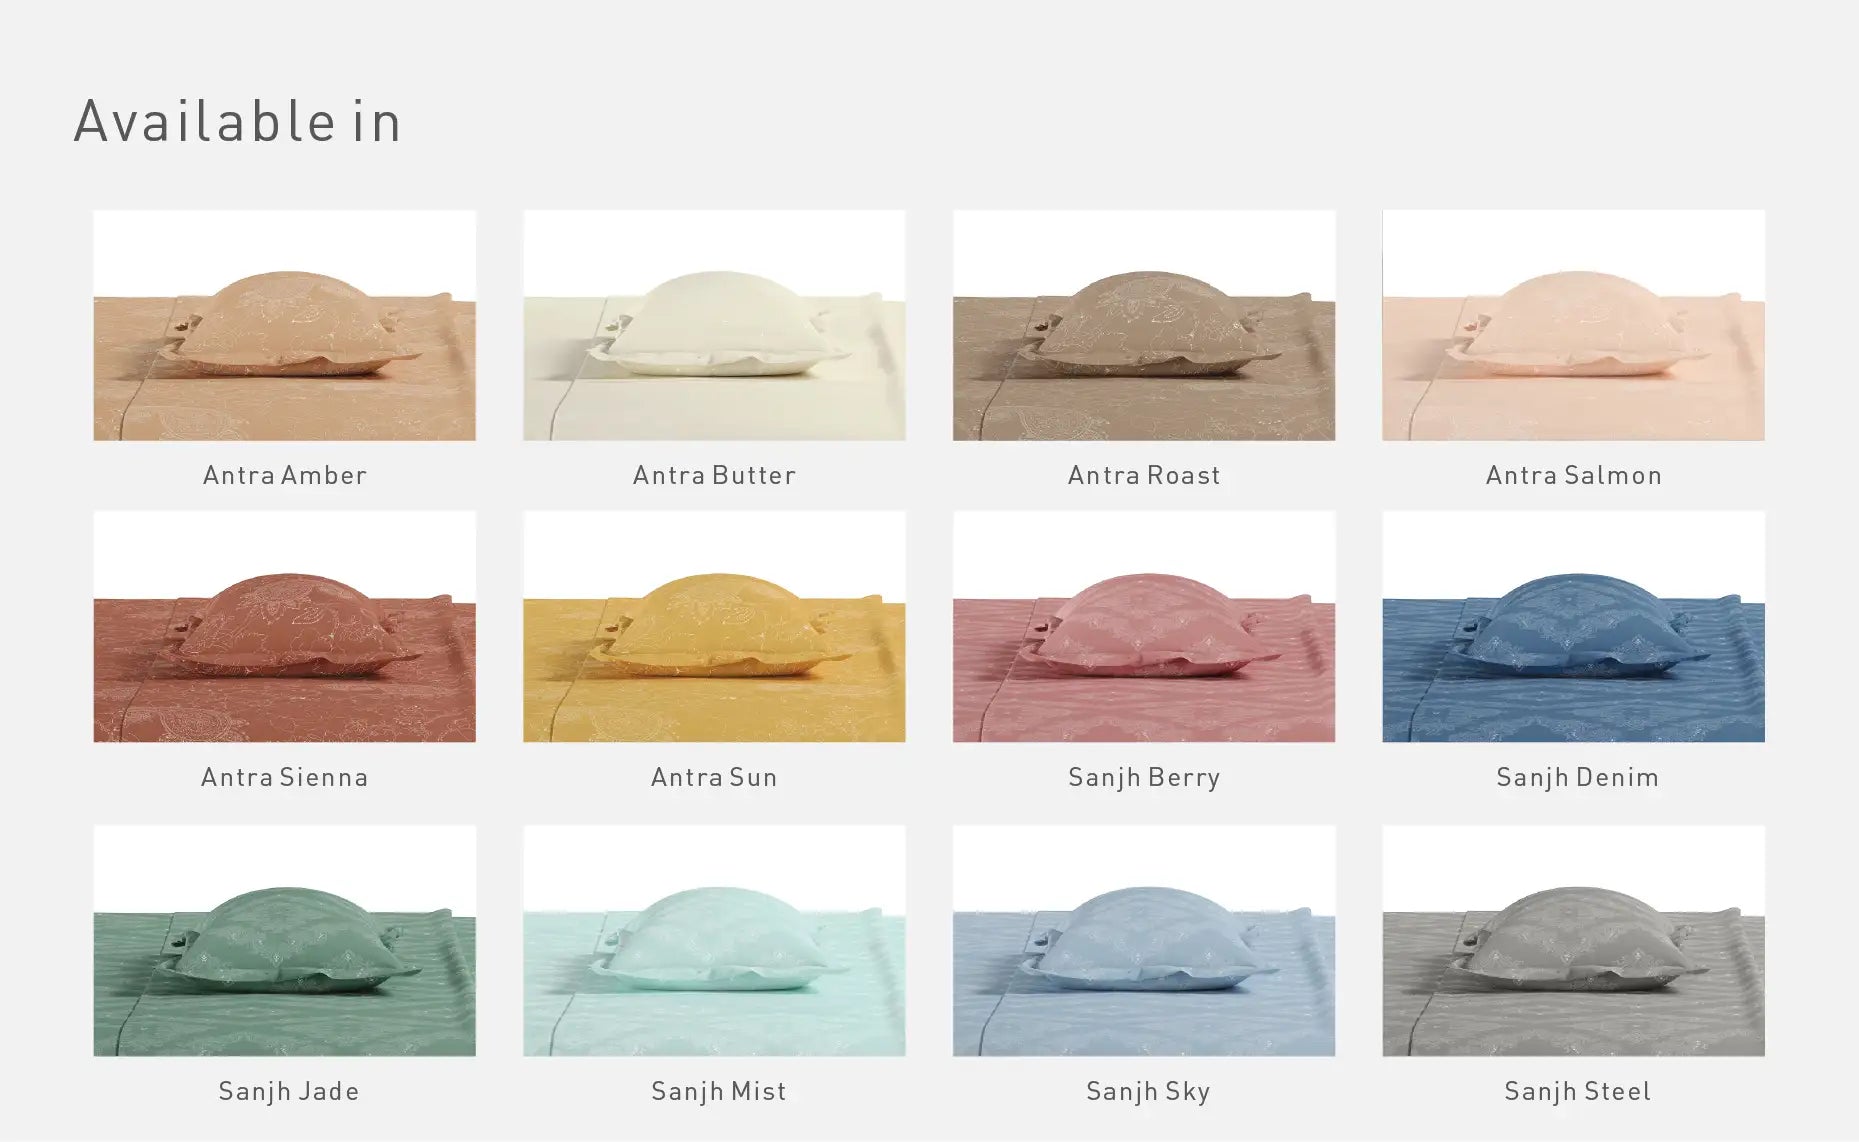Click the 'Sanjh Denim' label text

(x=1577, y=778)
